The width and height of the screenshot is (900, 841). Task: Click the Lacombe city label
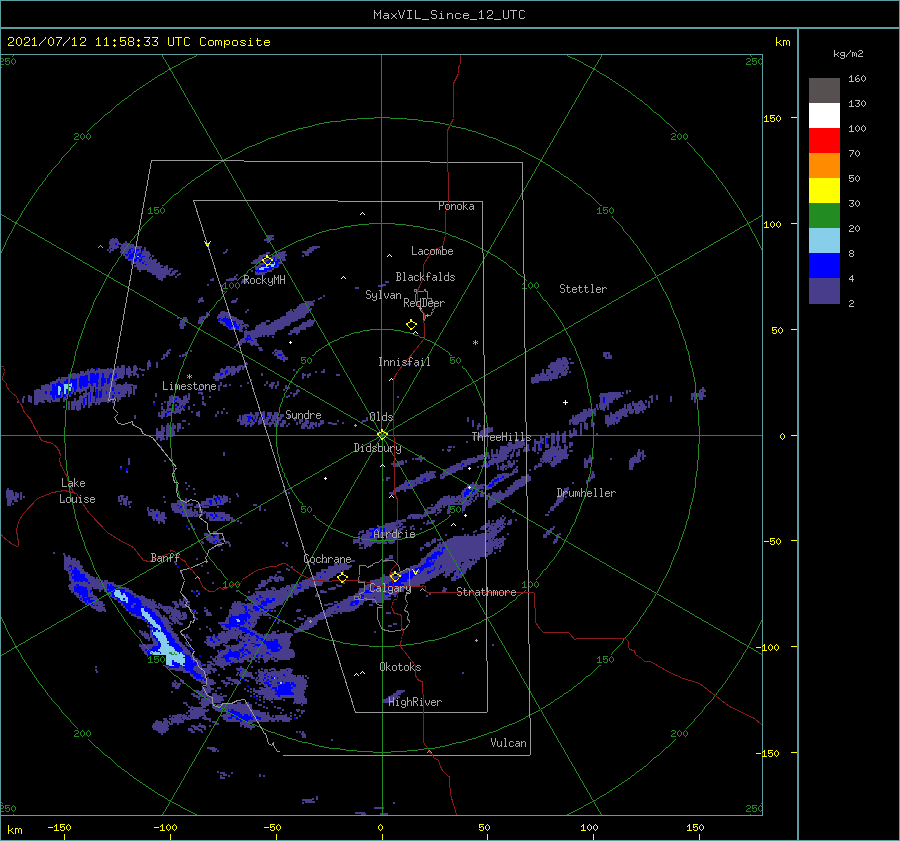432,251
